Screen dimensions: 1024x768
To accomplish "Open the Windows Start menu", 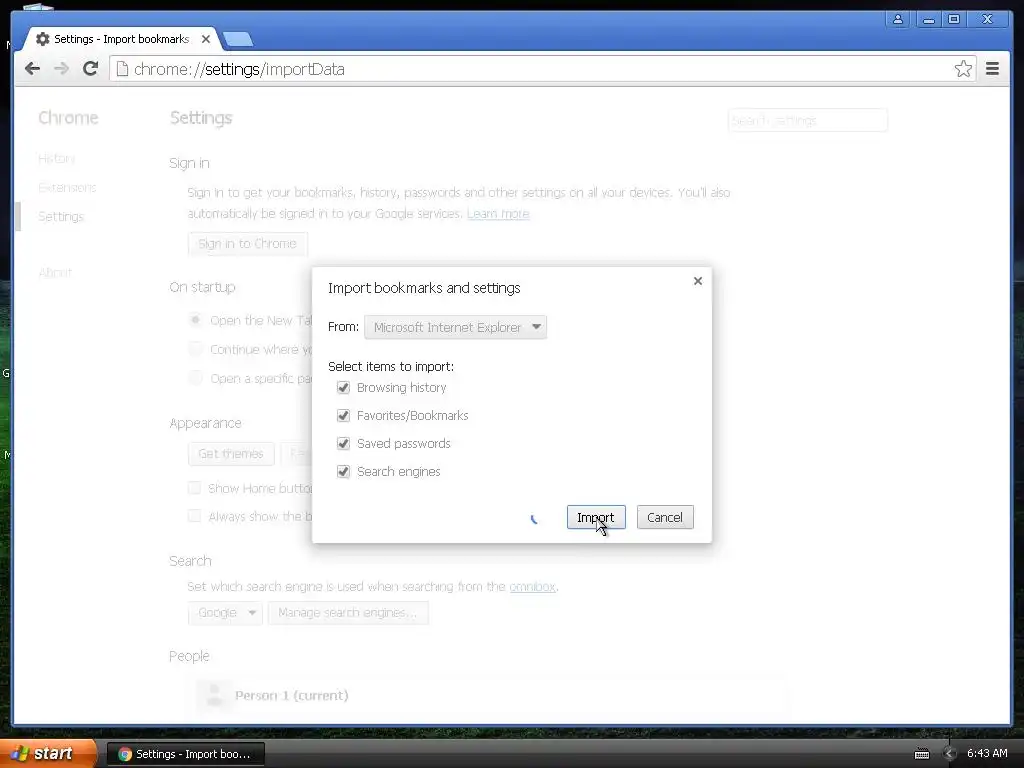I will click(48, 753).
